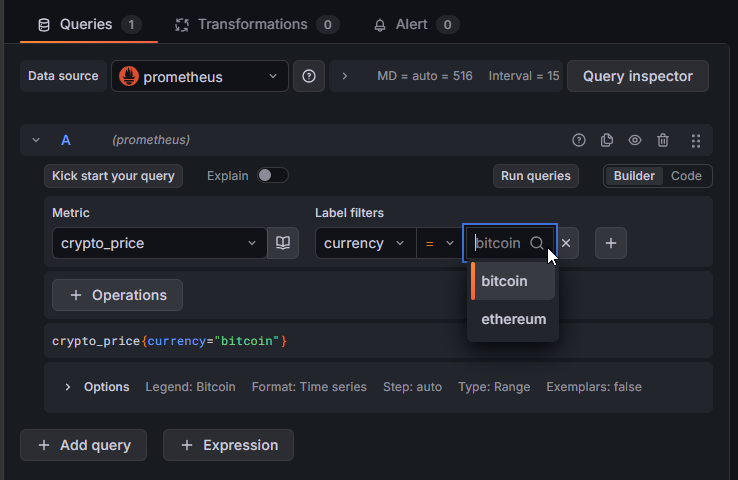Viewport: 738px width, 480px height.
Task: Delete query A using the trash icon
Action: click(663, 141)
